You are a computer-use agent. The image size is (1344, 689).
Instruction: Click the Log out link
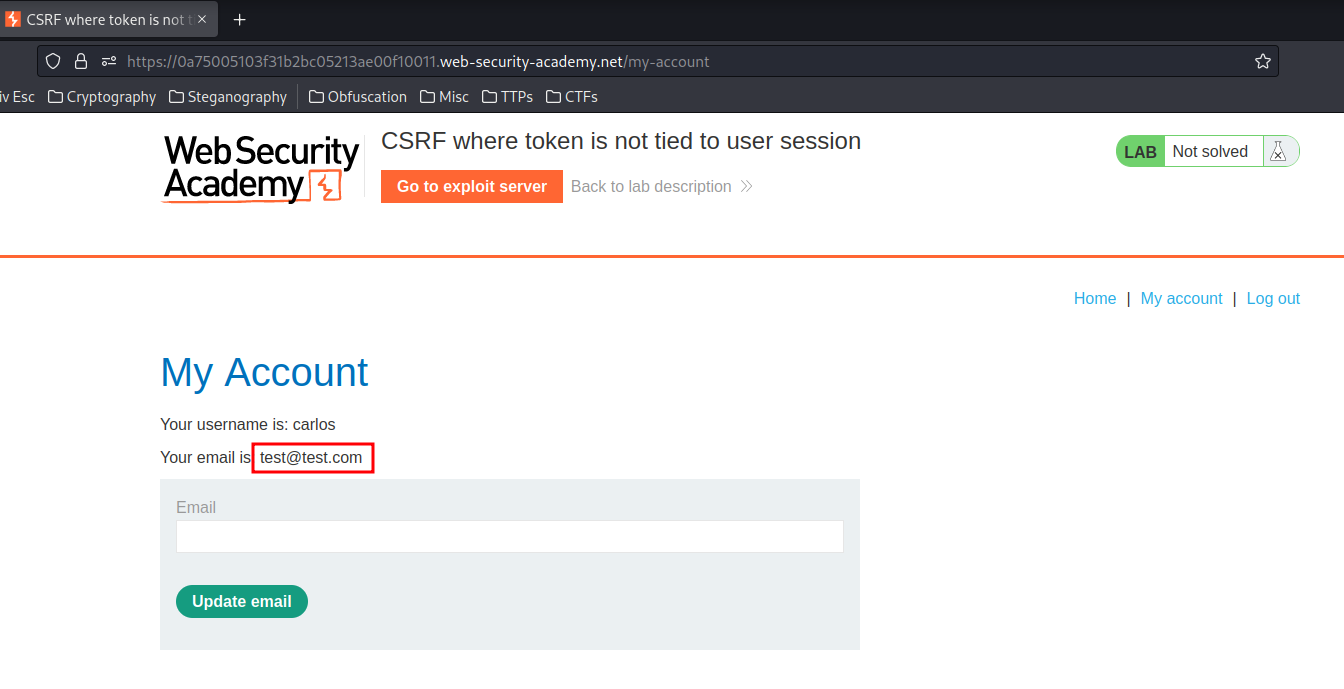tap(1273, 298)
